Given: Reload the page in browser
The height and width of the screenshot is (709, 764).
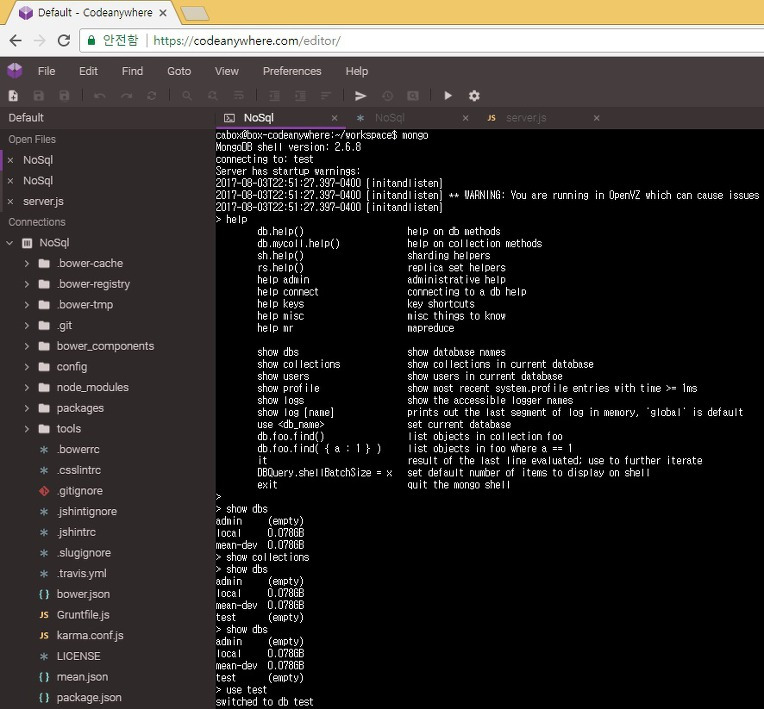Looking at the screenshot, I should [64, 40].
